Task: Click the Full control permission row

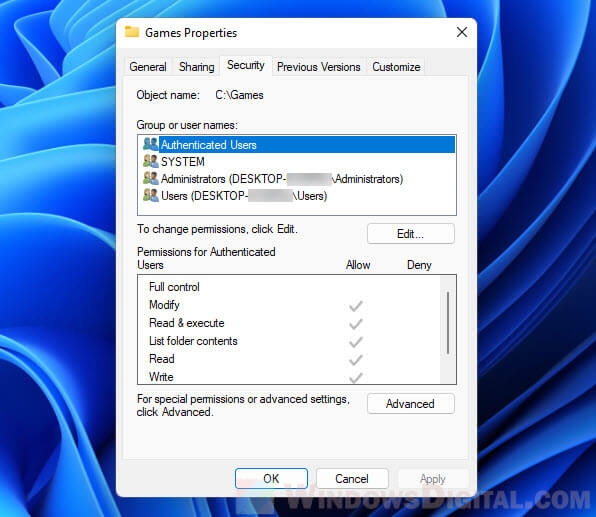Action: [289, 287]
